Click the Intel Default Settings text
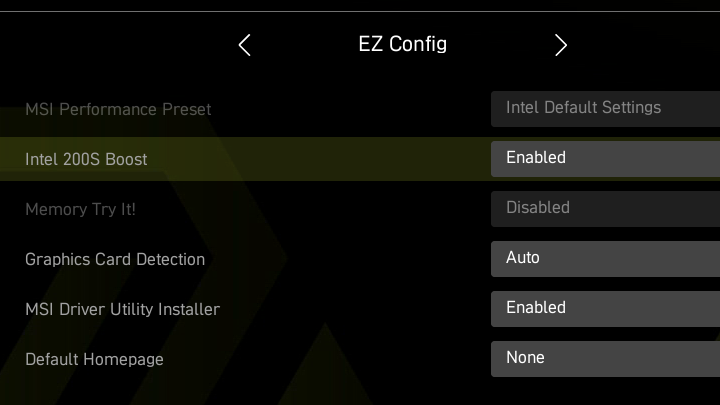 click(x=583, y=107)
